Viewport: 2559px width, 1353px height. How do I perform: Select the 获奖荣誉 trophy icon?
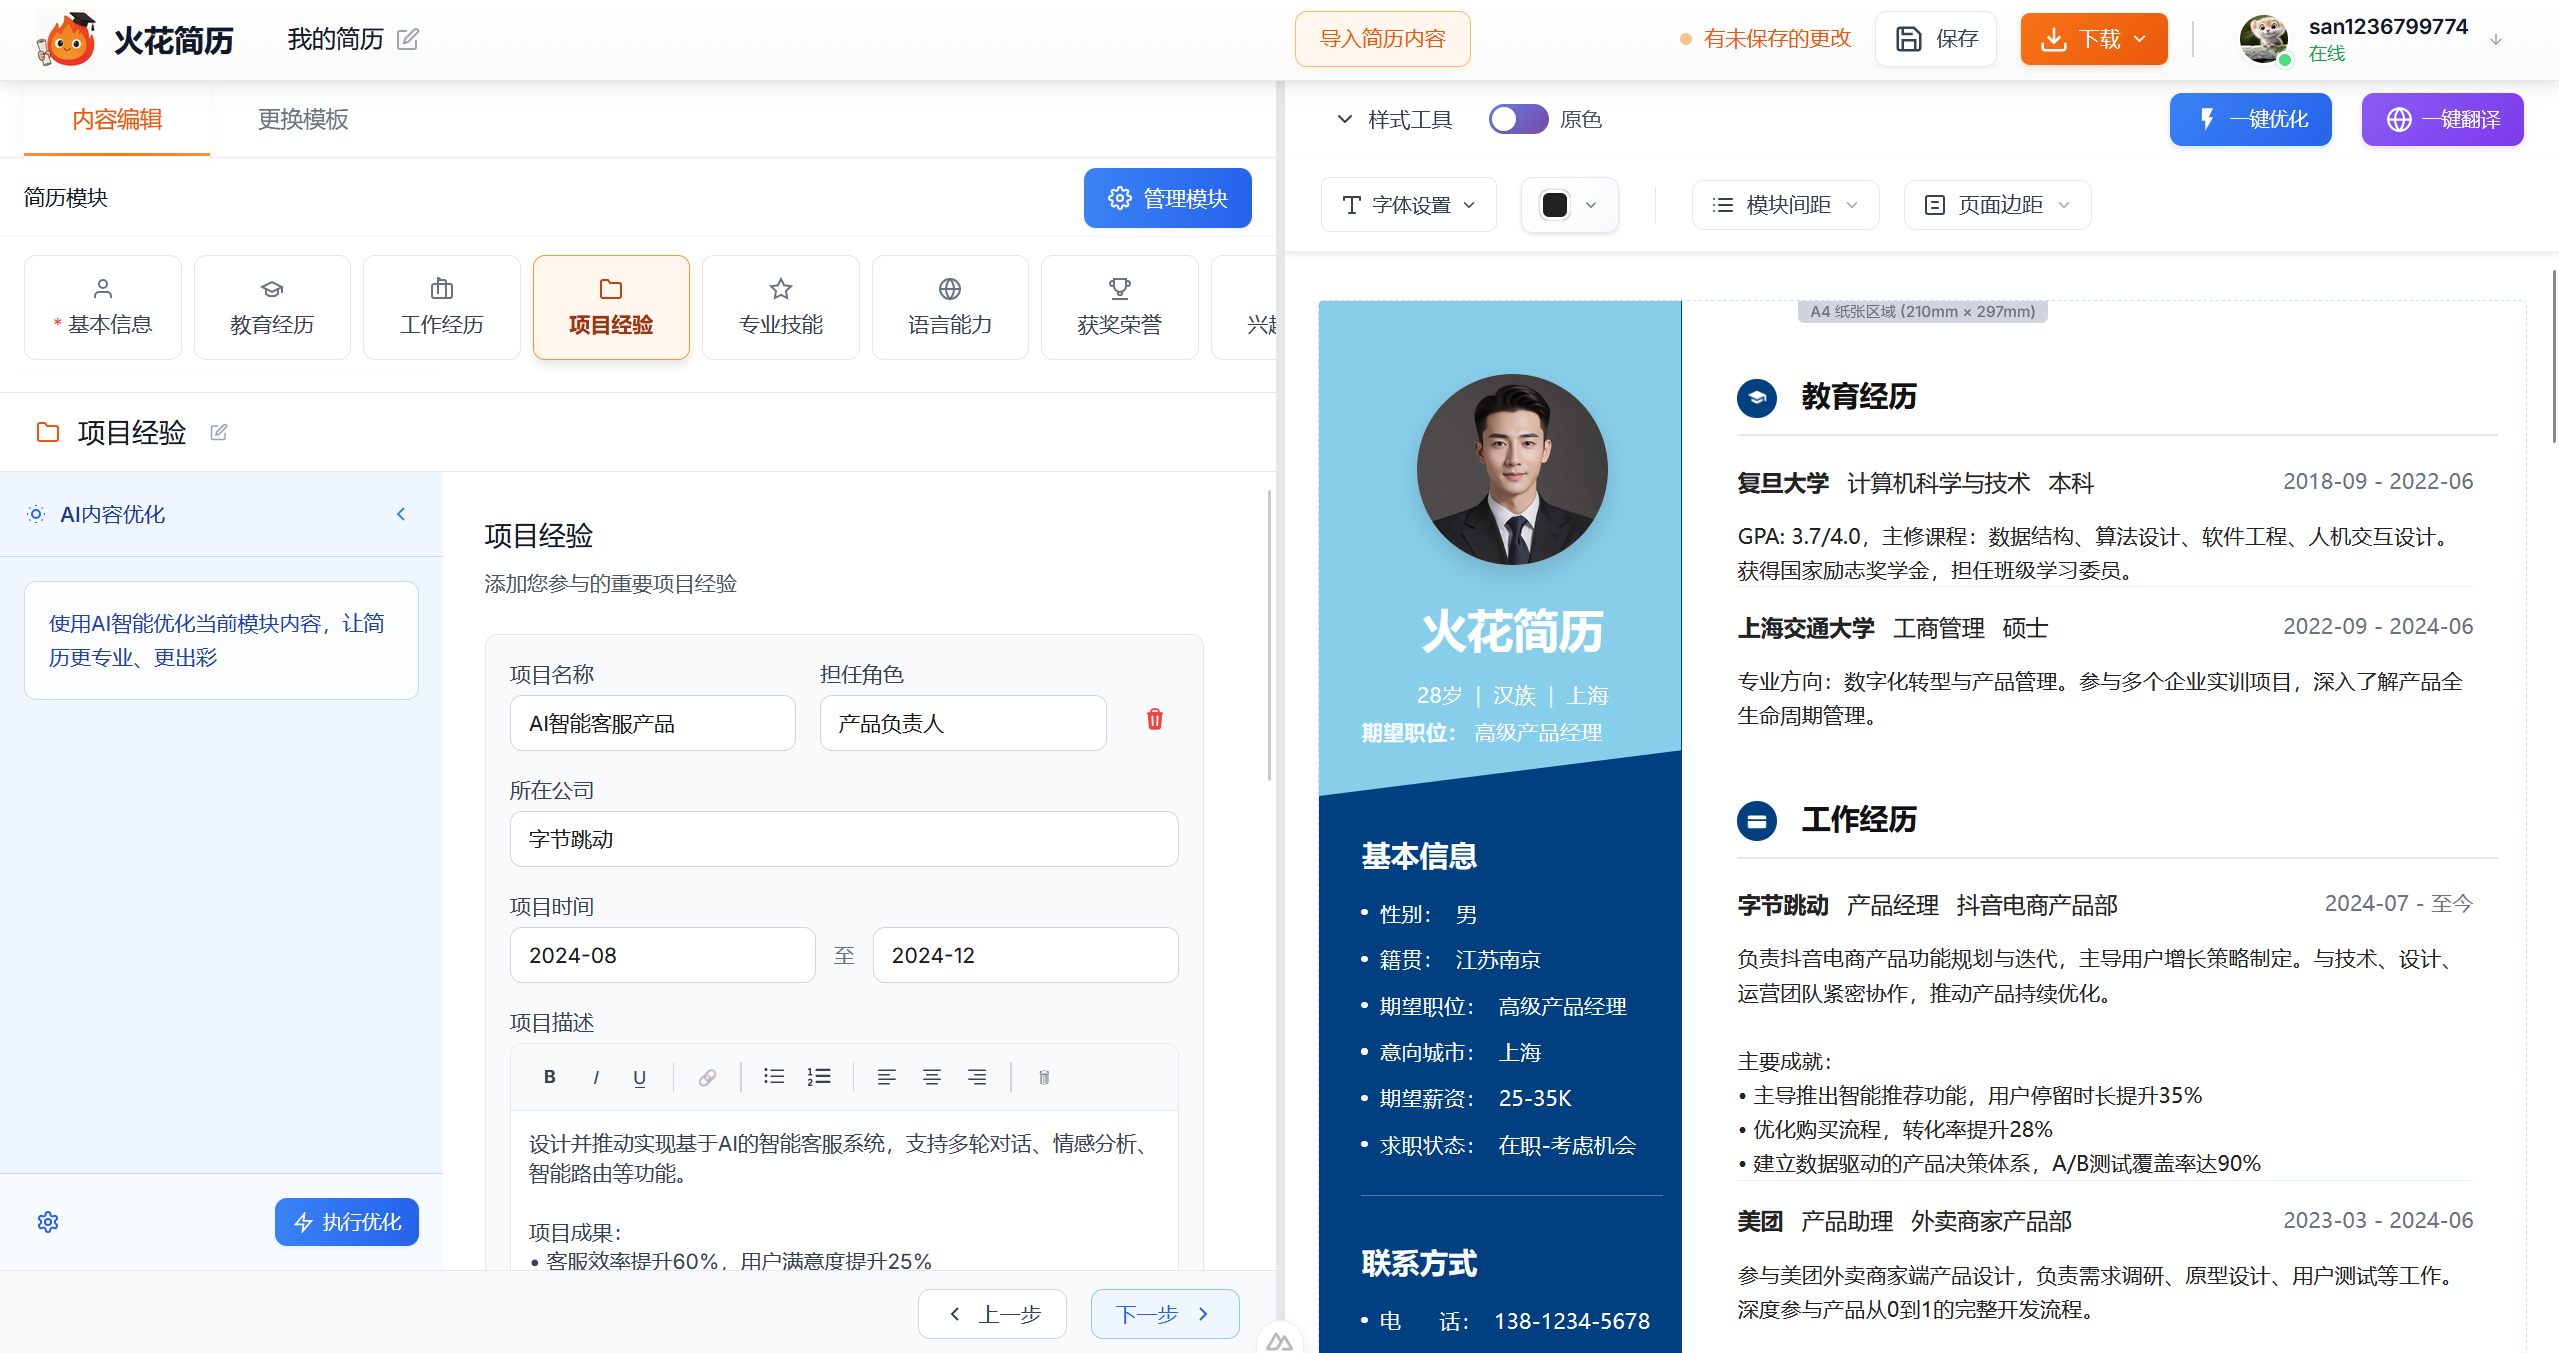click(x=1119, y=289)
